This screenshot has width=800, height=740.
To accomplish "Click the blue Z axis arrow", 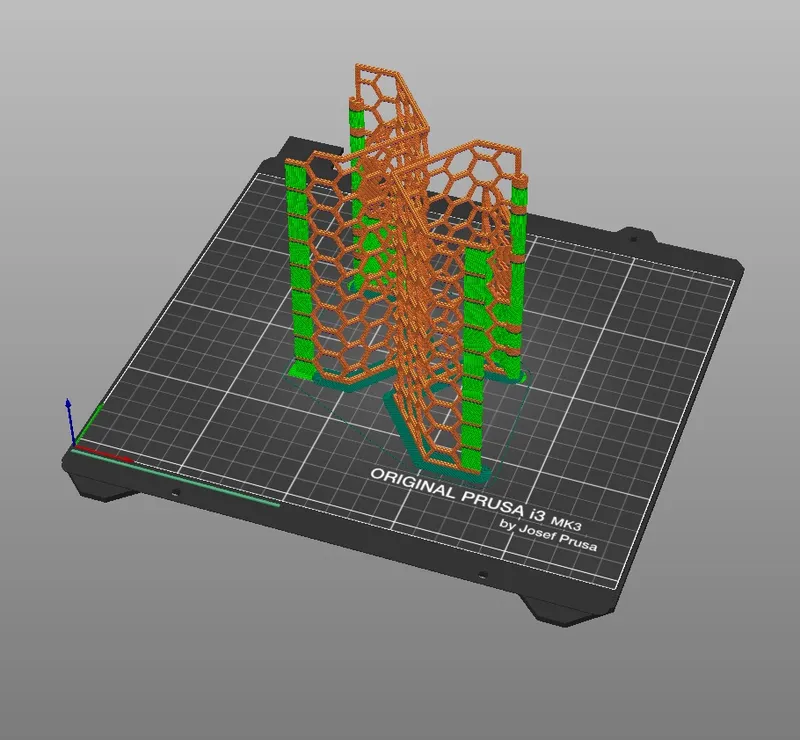I will (70, 421).
